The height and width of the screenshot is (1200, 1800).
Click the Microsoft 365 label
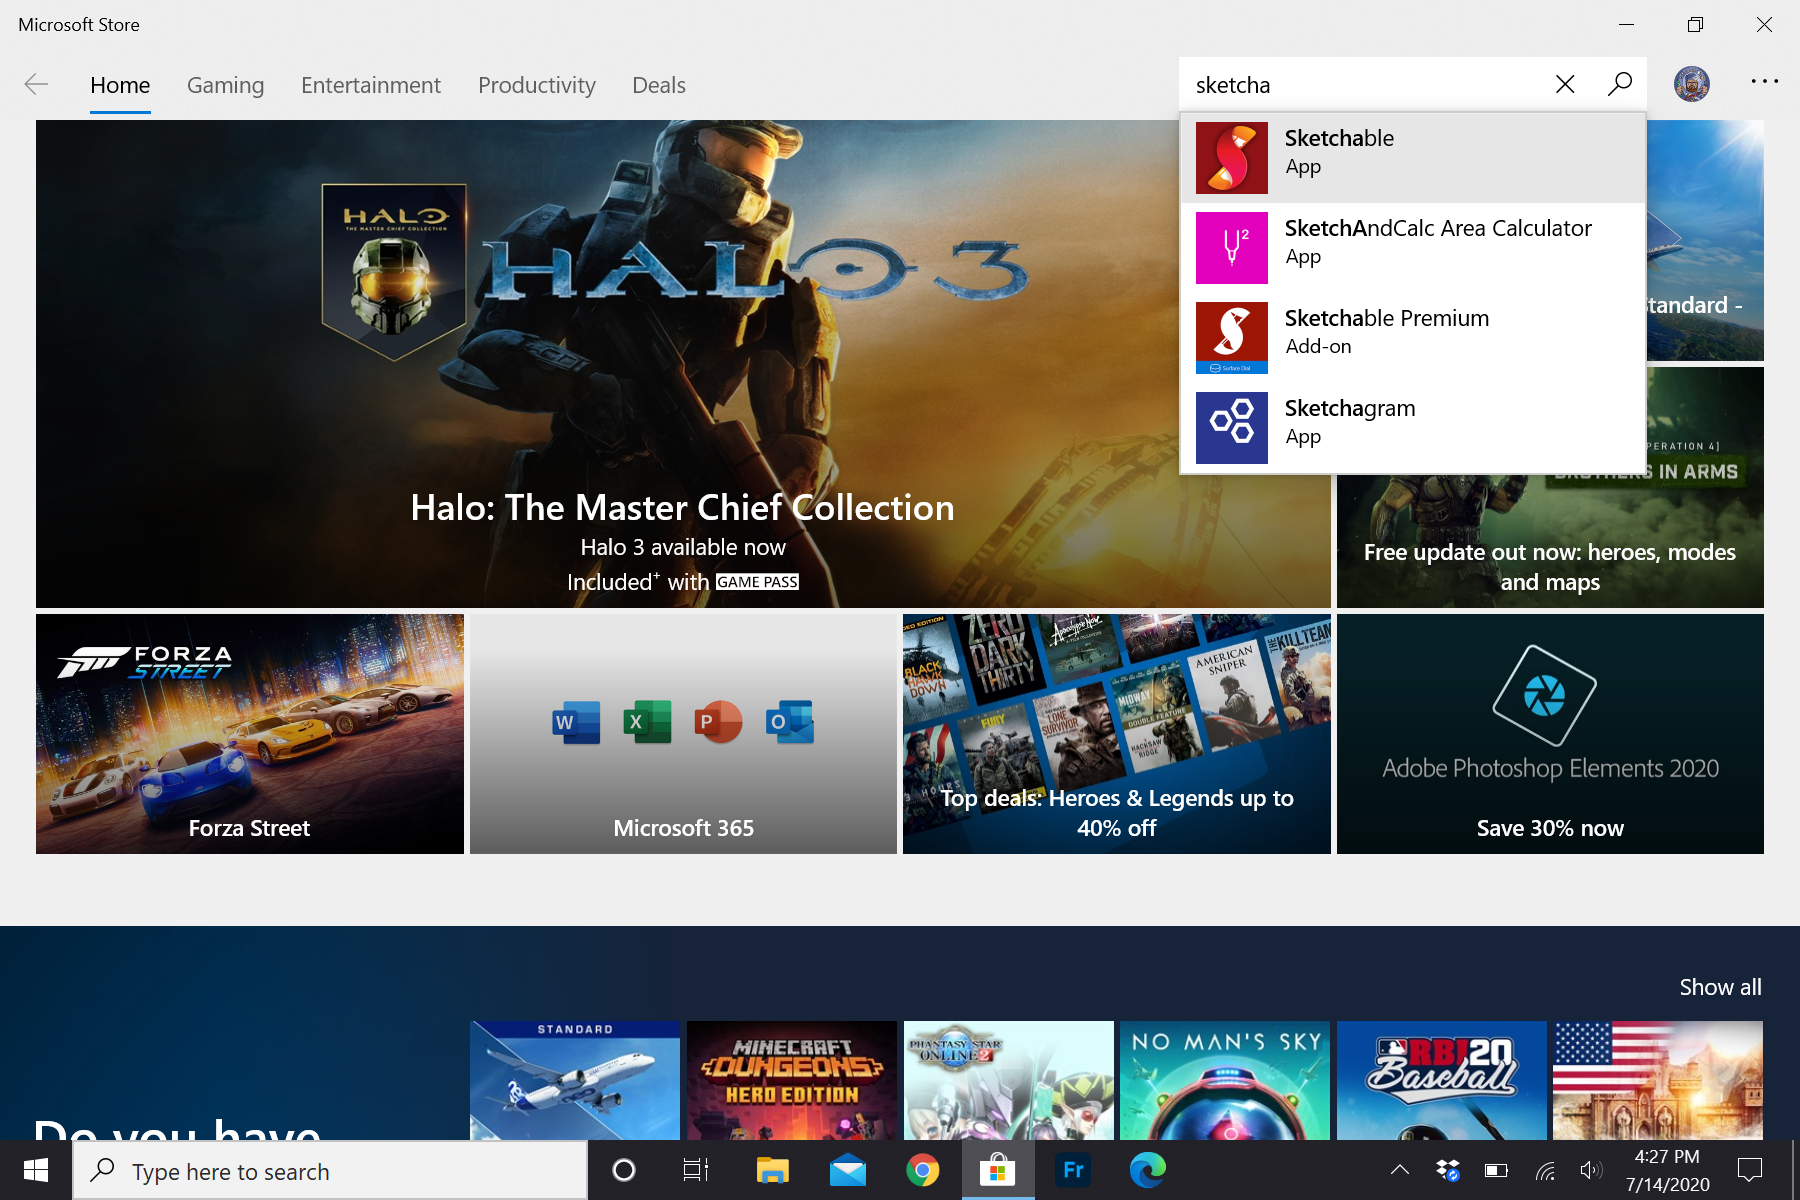[684, 828]
